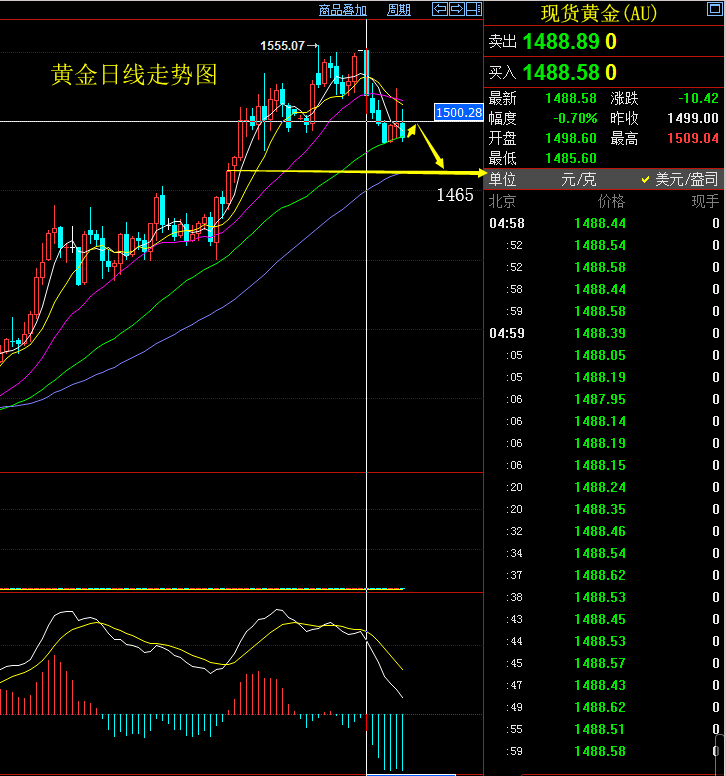
Task: Click the blue 1500.28 price axis label
Action: (x=458, y=112)
